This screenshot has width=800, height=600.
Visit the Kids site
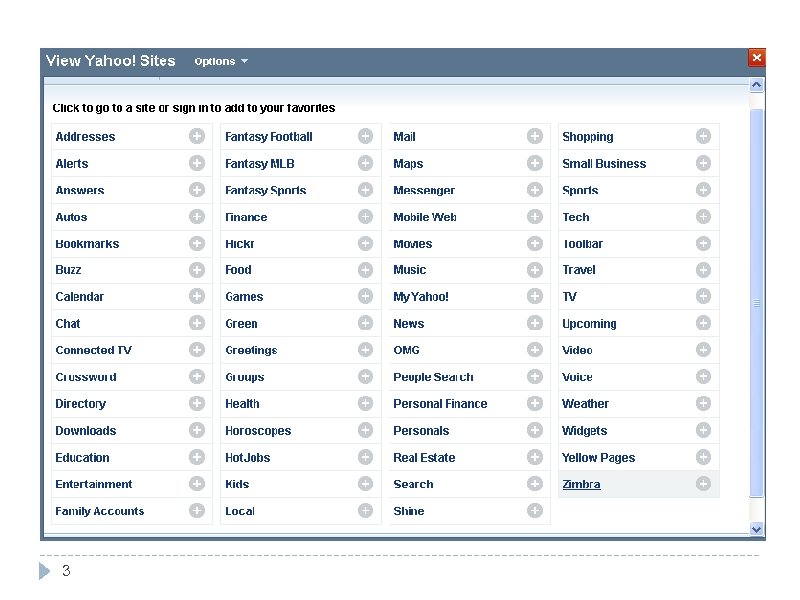click(237, 484)
